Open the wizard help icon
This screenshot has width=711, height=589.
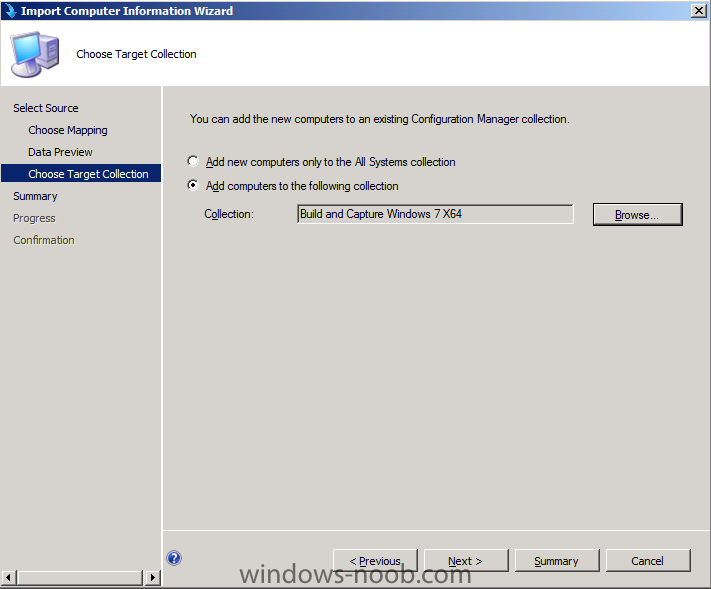tap(174, 558)
